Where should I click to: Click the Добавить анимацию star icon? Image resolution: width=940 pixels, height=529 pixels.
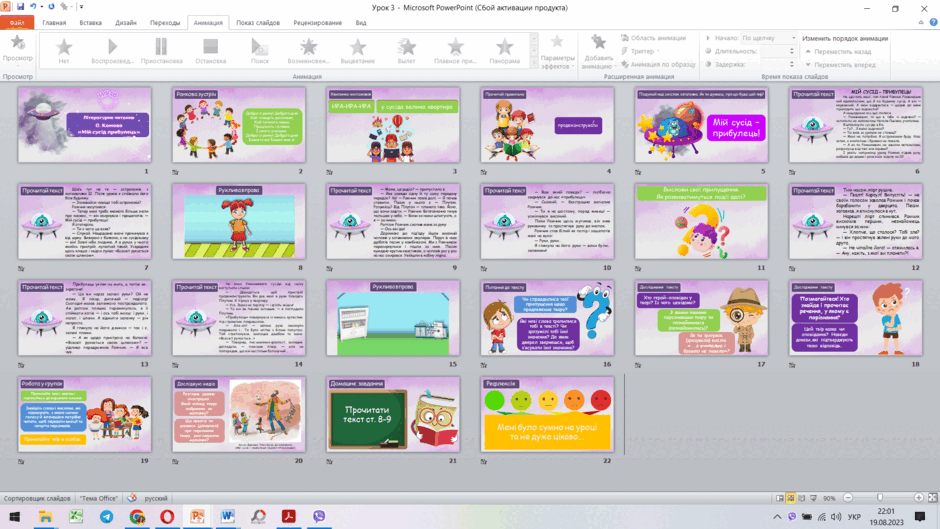coord(598,42)
